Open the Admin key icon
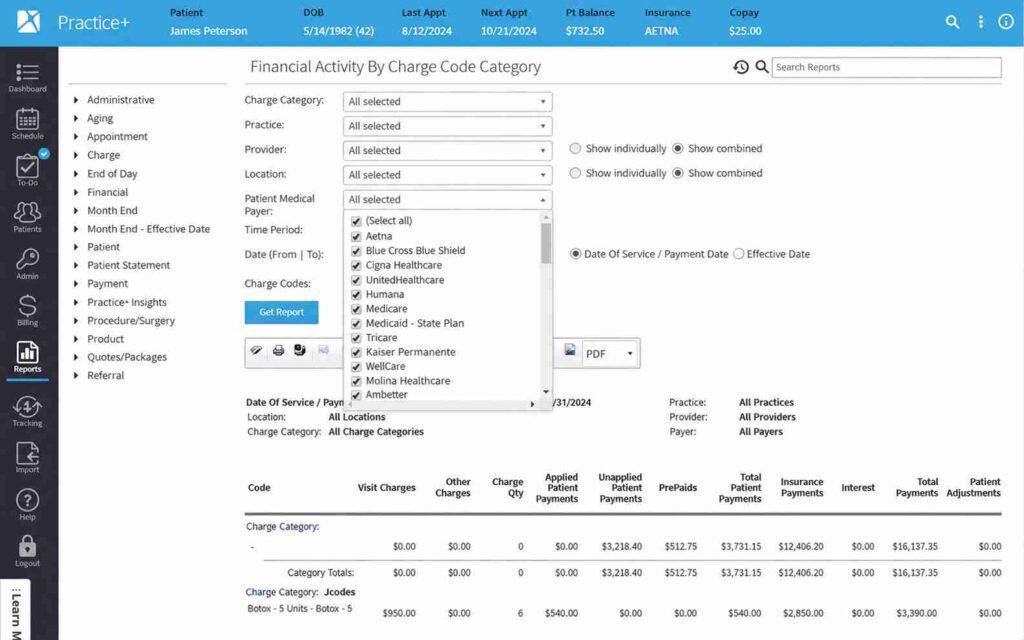Screen dimensions: 1024x640 click(27, 264)
